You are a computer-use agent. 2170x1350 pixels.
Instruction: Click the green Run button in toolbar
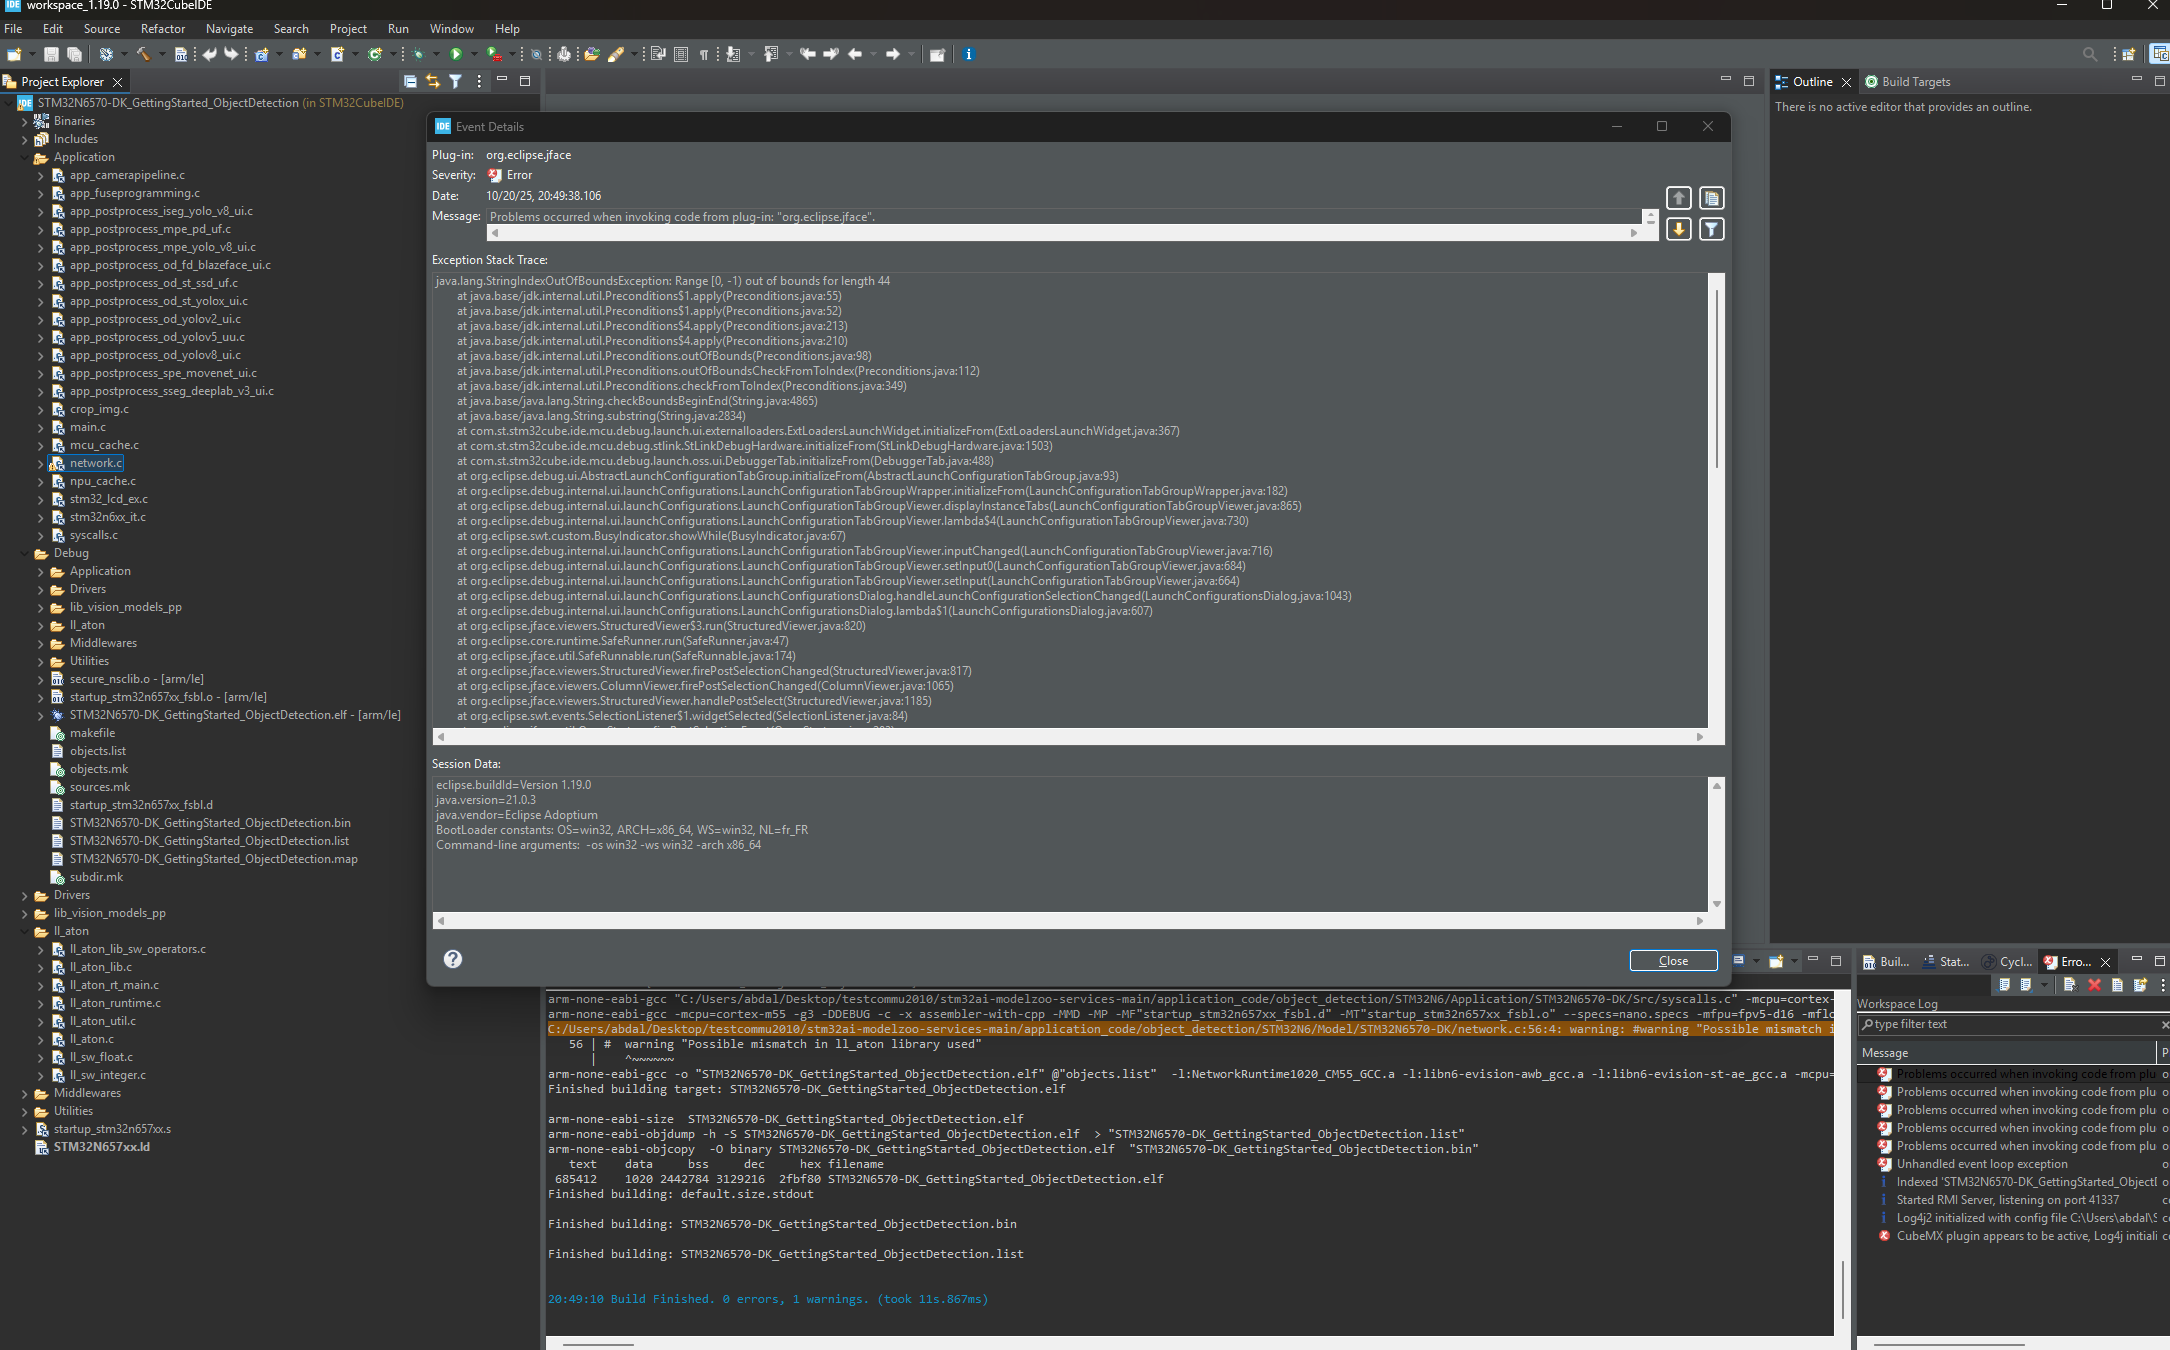tap(456, 54)
